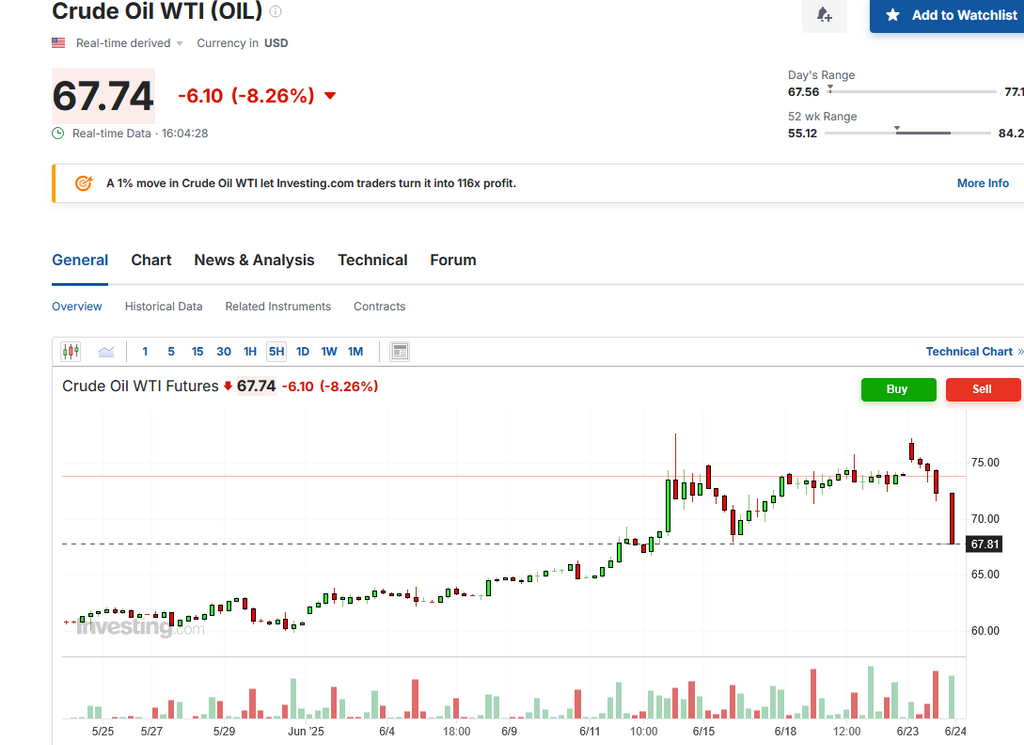1024x745 pixels.
Task: Click the 52 wk Range slider bar
Action: pos(908,133)
